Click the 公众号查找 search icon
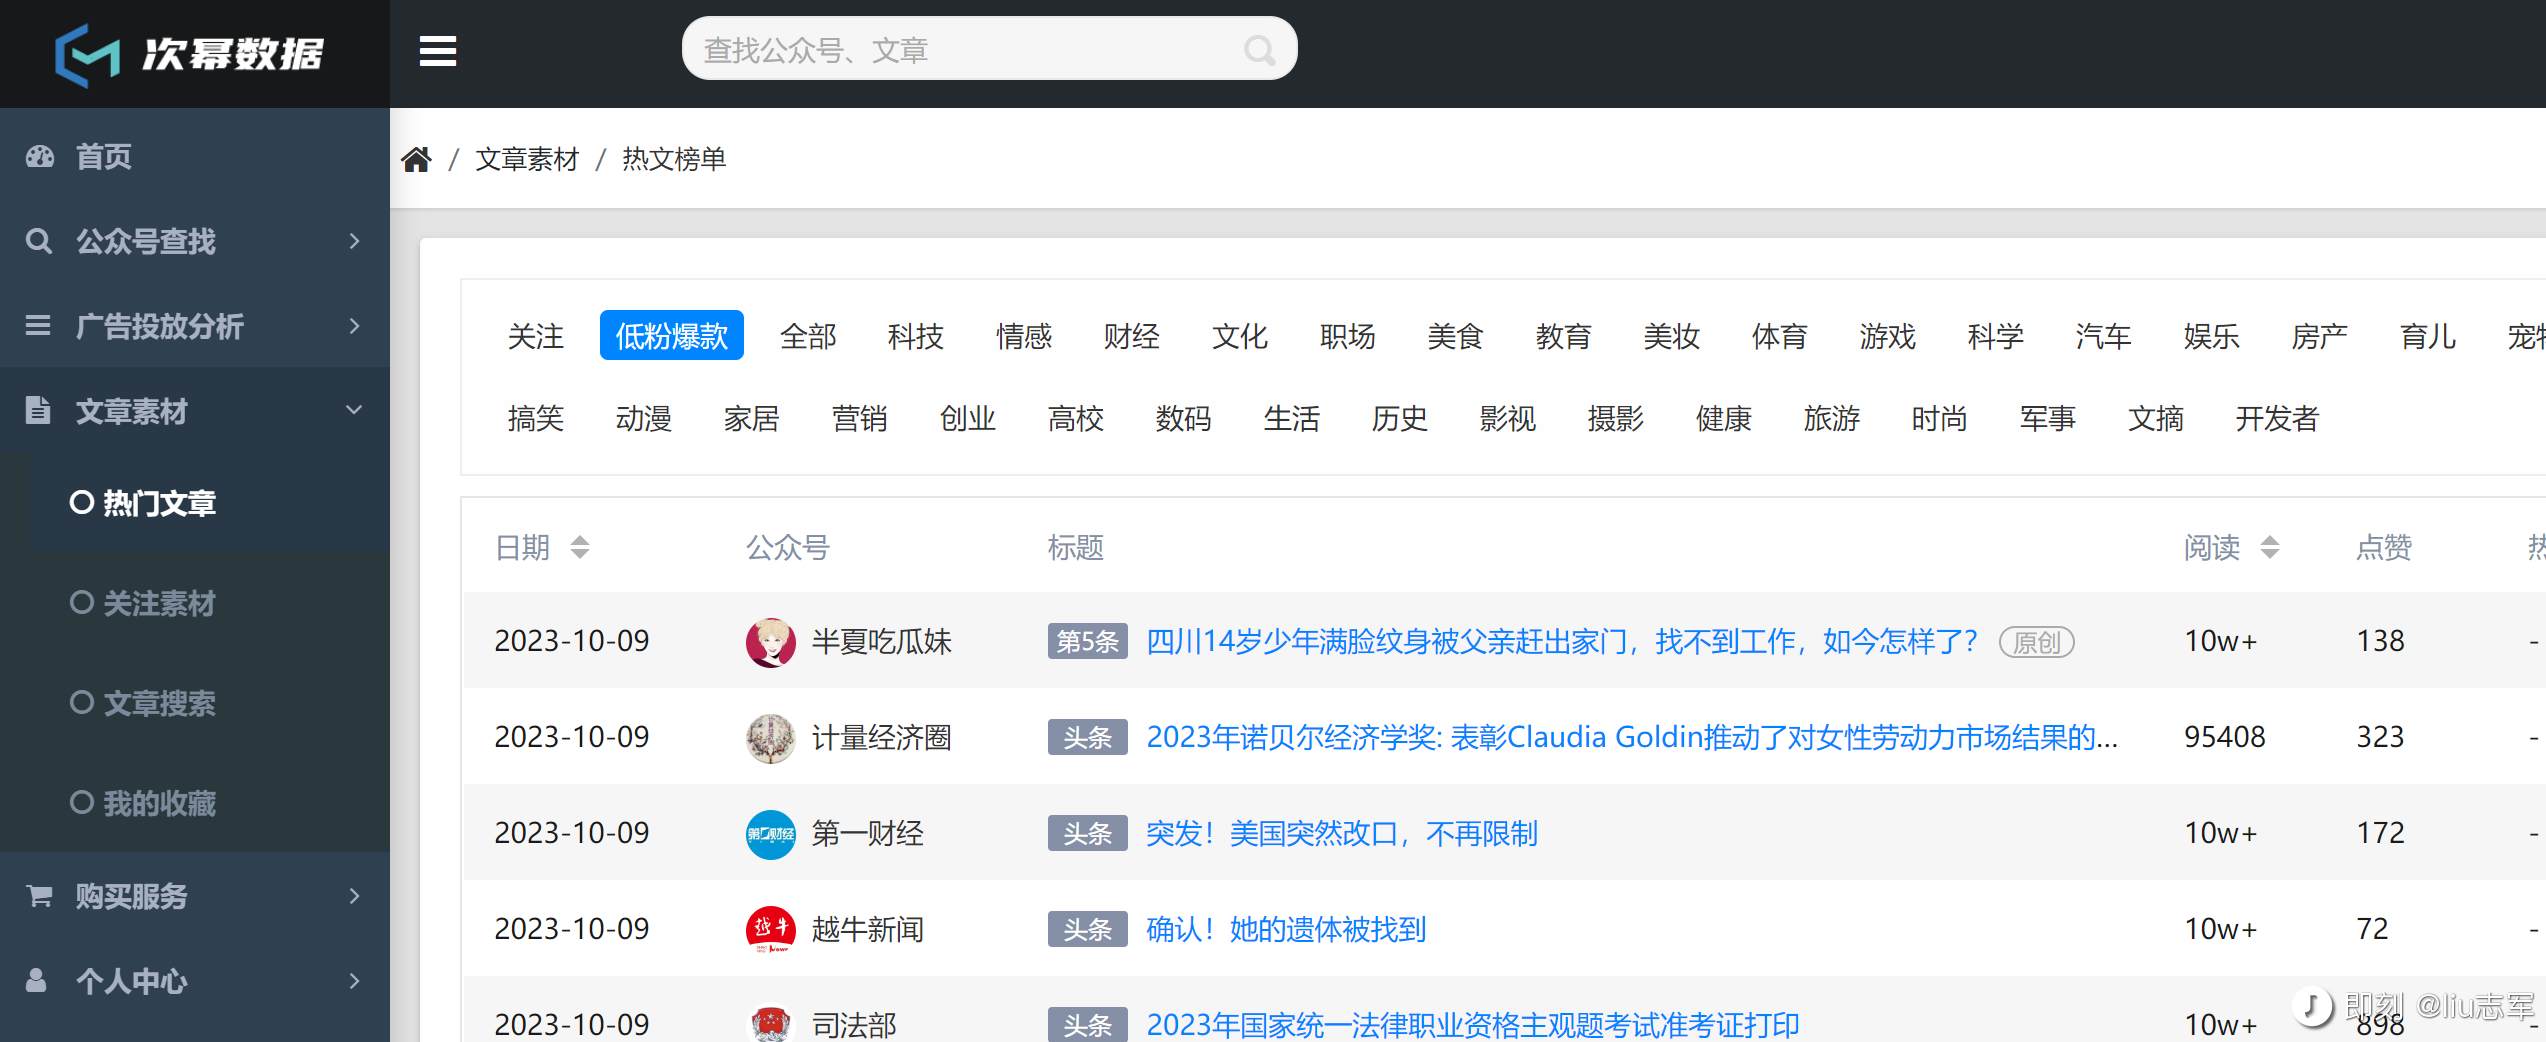Image resolution: width=2546 pixels, height=1042 pixels. pos(39,241)
